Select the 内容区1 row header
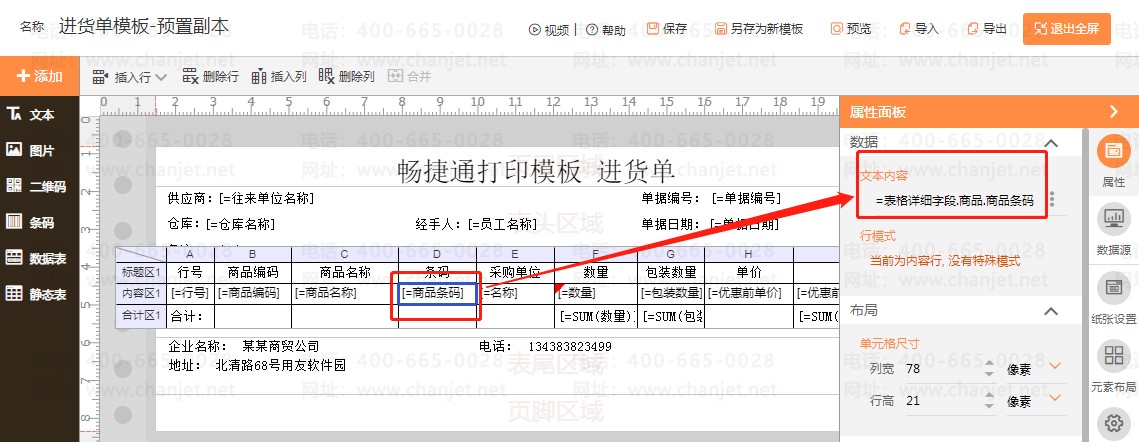The image size is (1139, 442). click(141, 294)
